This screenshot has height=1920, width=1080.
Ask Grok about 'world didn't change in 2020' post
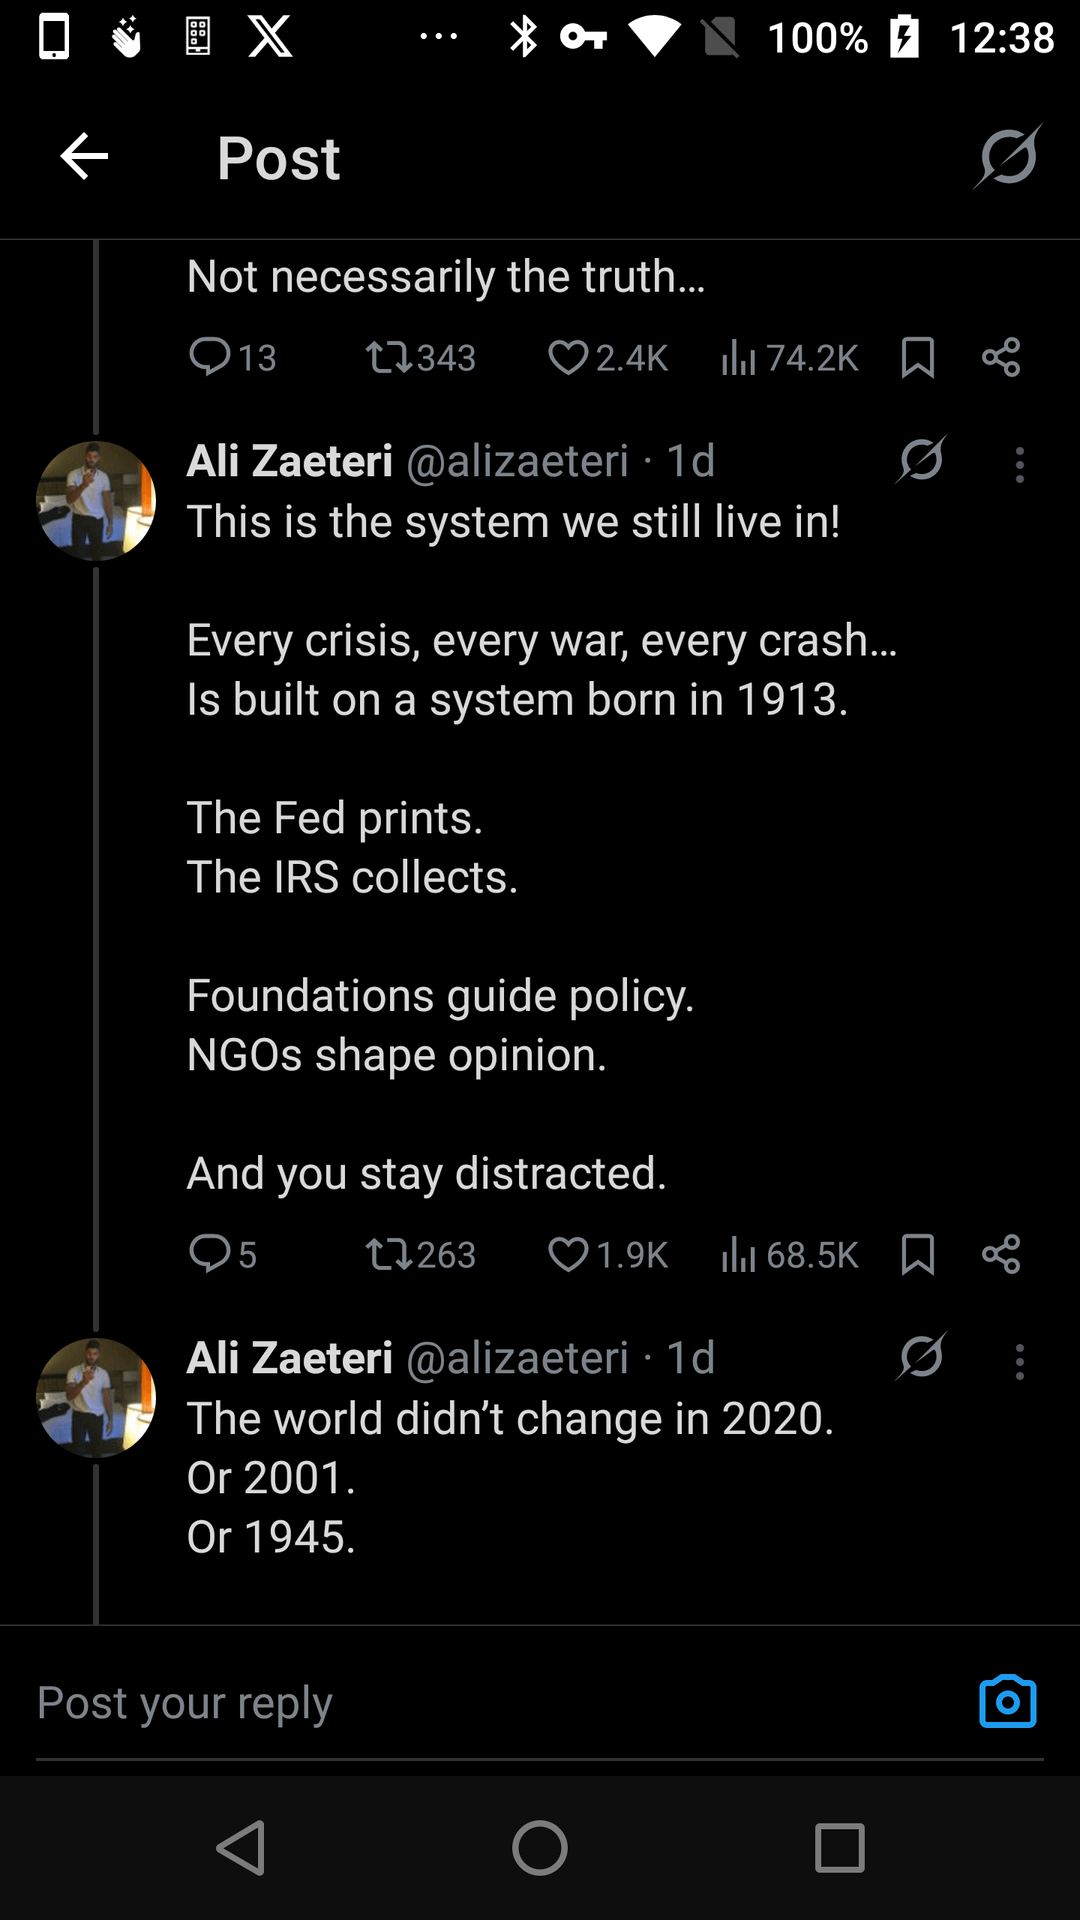[x=921, y=1358]
